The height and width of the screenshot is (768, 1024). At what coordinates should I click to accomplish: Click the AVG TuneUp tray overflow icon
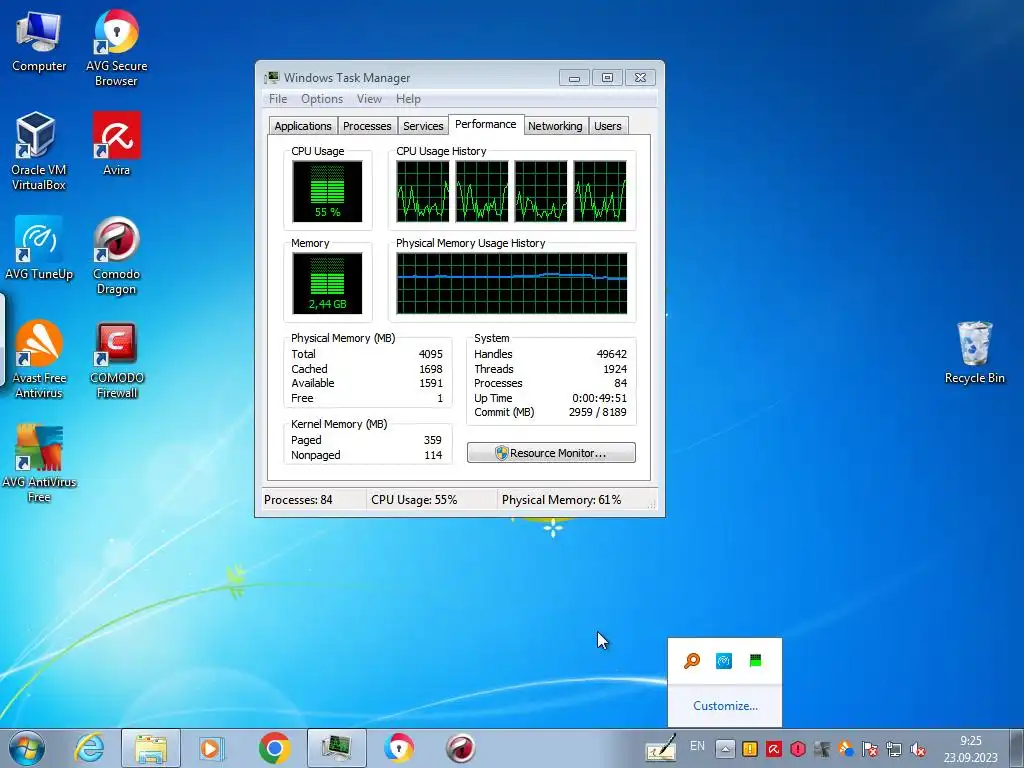point(724,661)
